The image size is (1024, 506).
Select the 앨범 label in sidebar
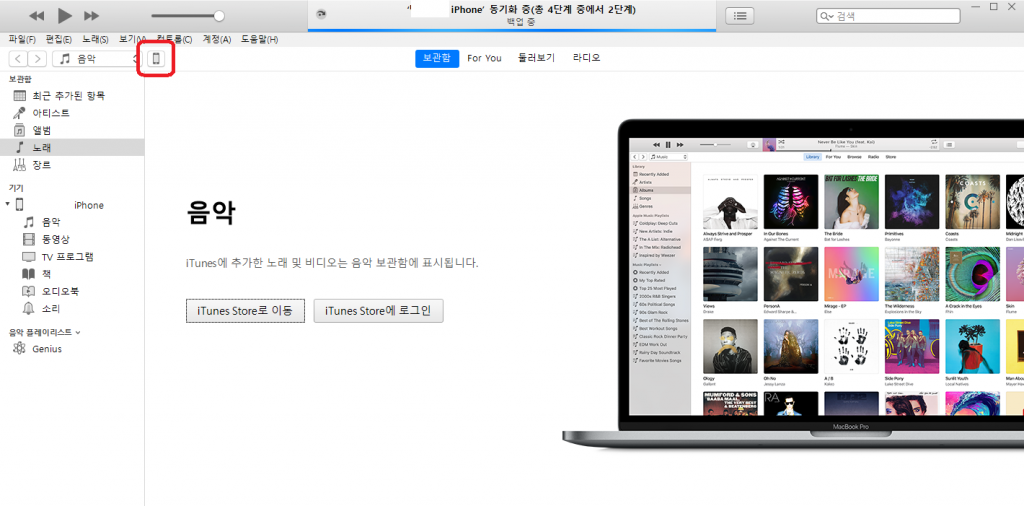click(42, 131)
